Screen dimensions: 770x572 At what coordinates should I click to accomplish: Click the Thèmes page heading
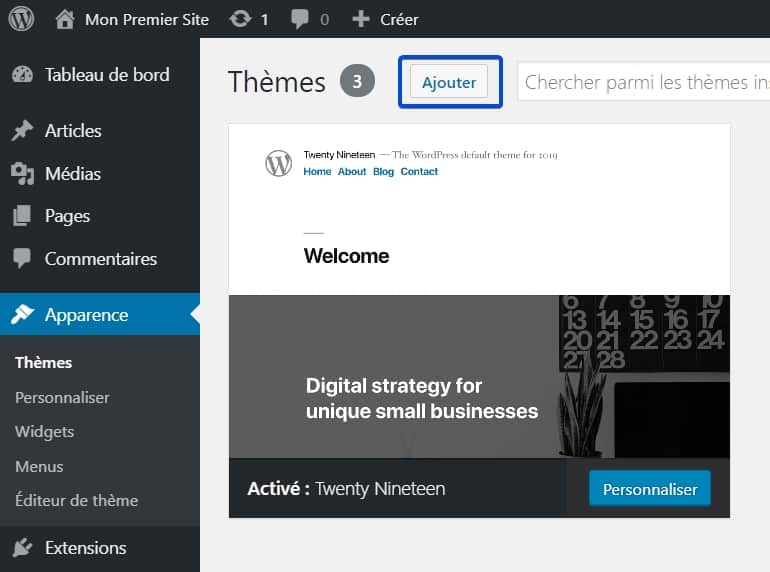coord(276,82)
